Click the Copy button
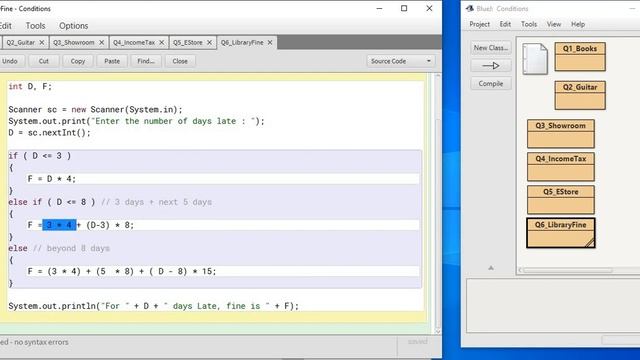The width and height of the screenshot is (640, 360). pos(78,61)
